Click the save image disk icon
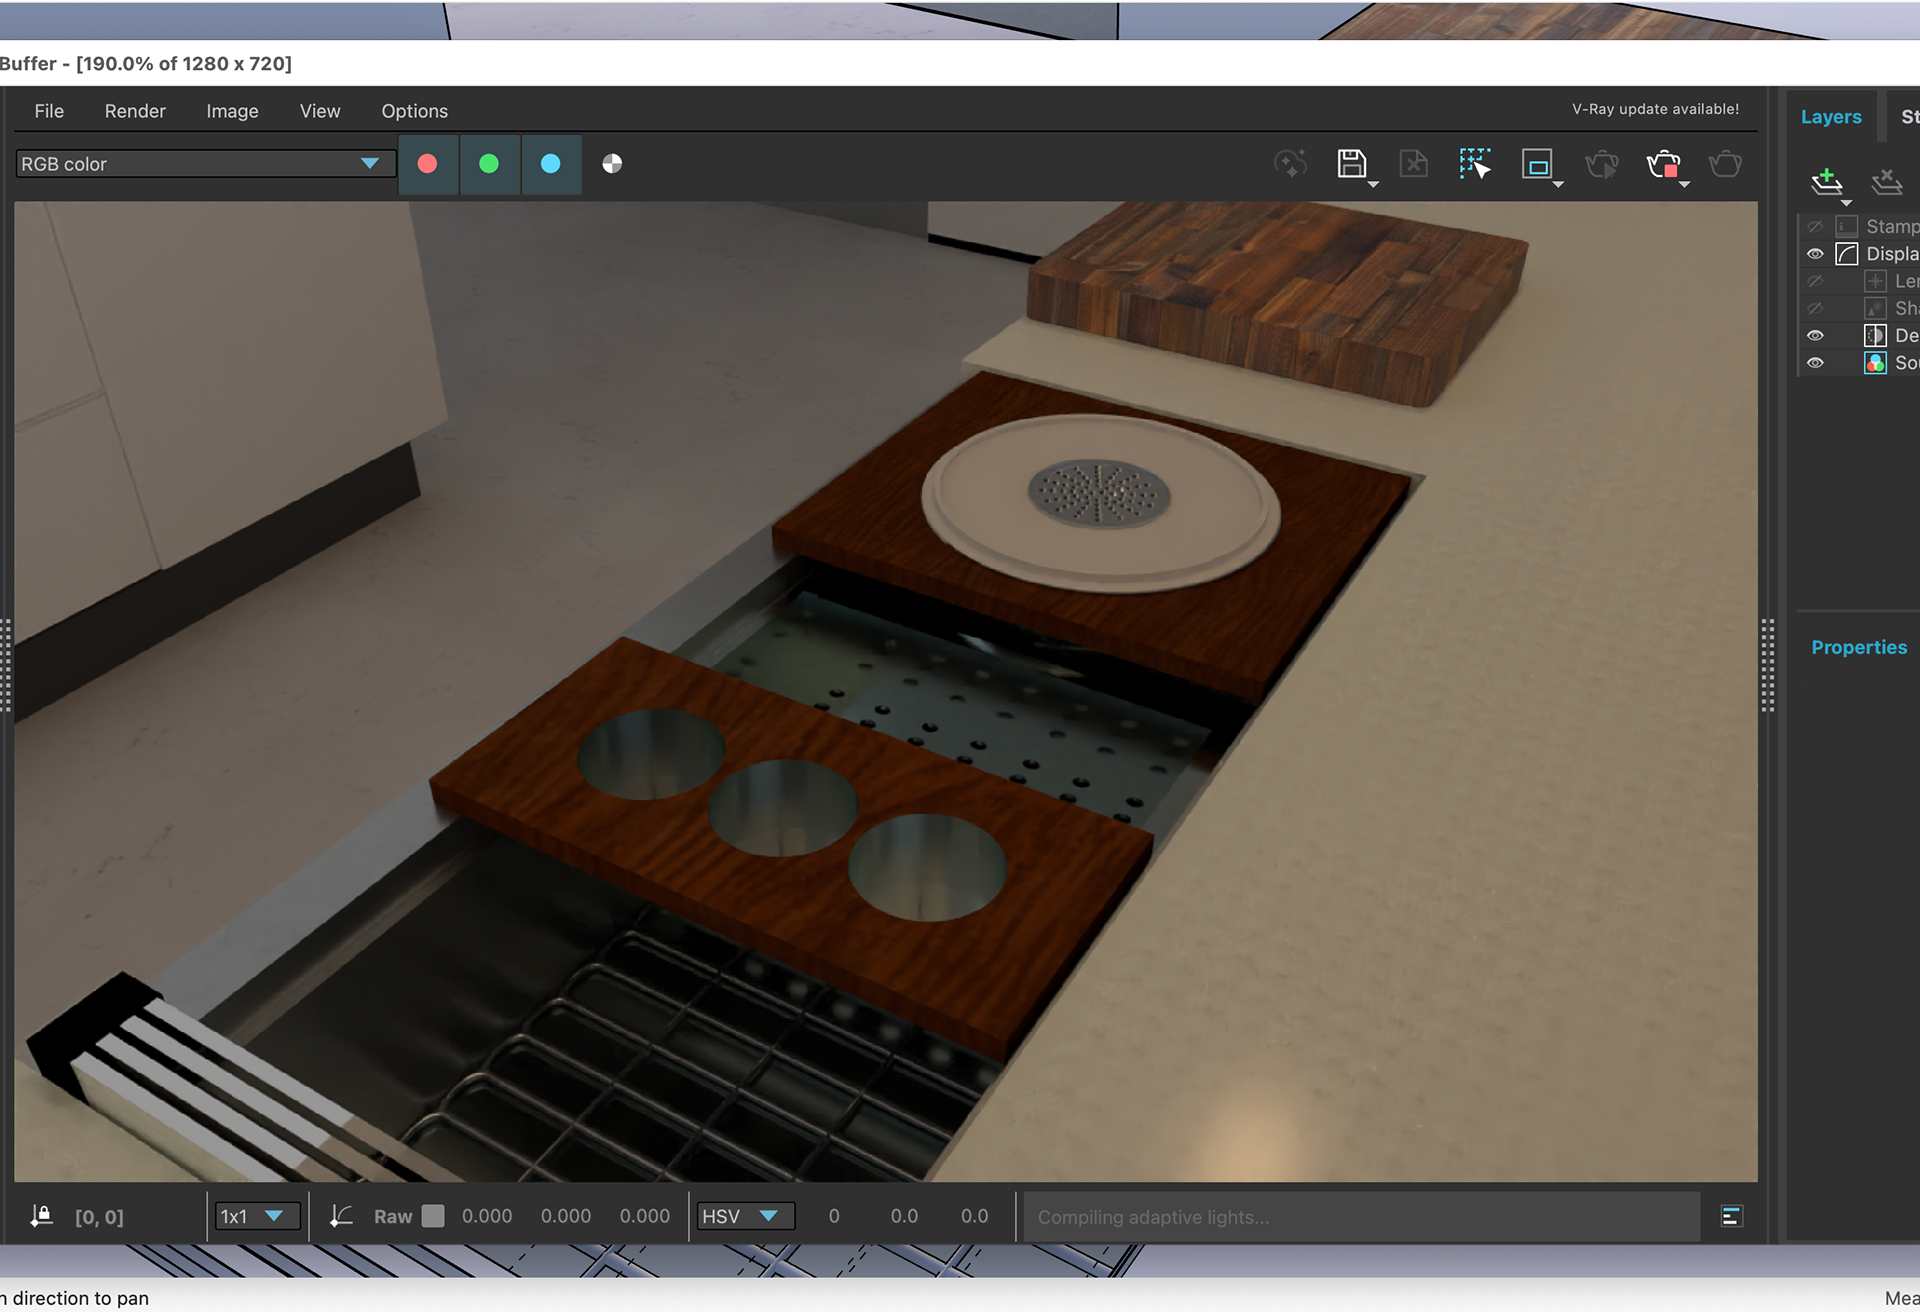 1352,164
